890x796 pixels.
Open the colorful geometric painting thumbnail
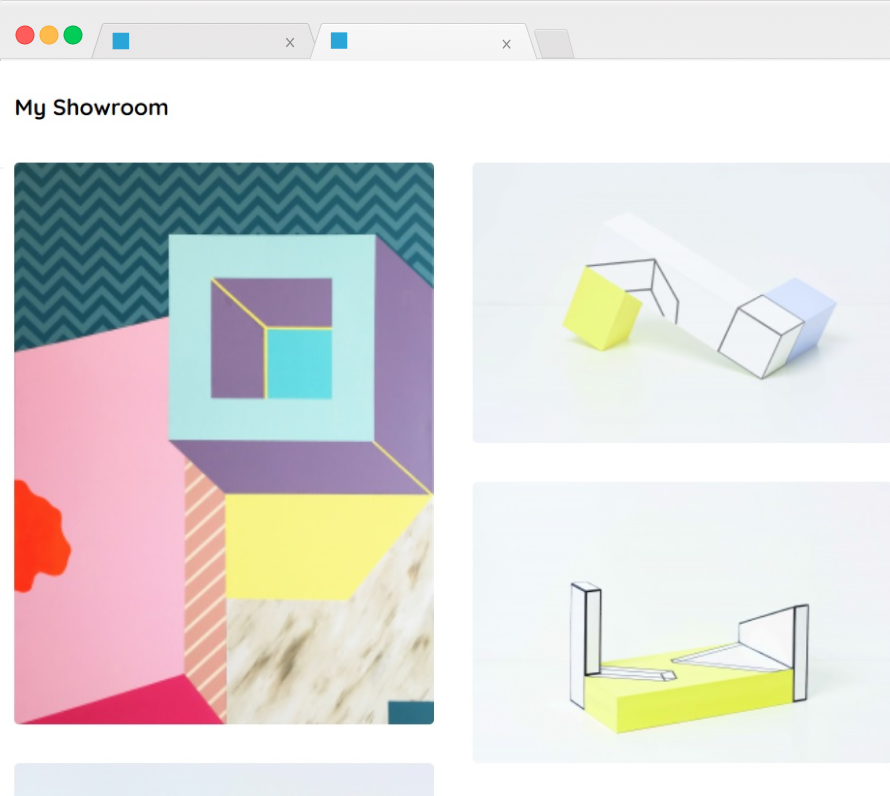[x=224, y=443]
